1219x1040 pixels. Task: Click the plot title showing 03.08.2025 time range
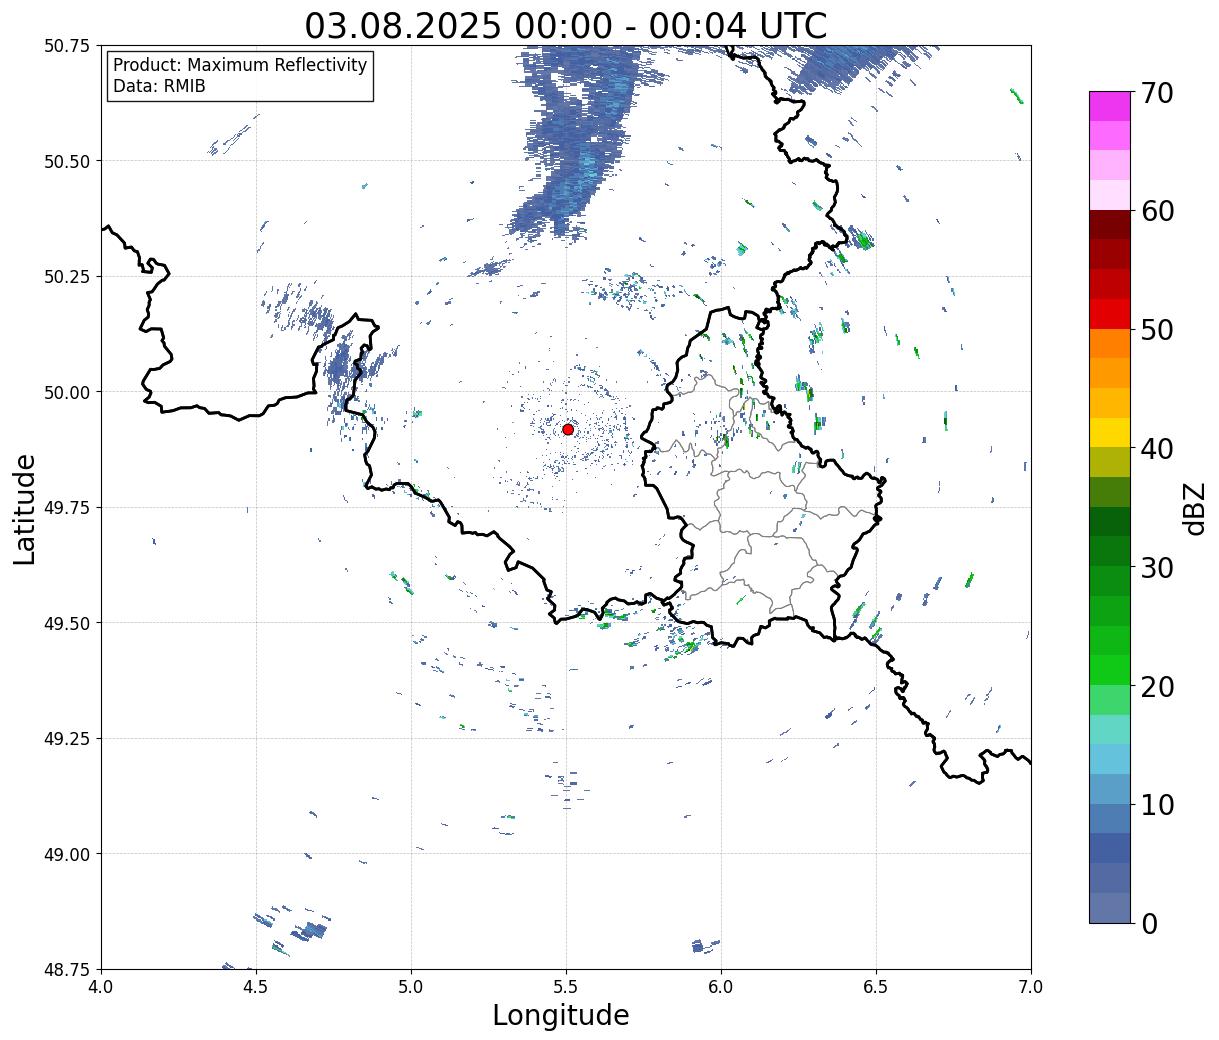tap(566, 25)
